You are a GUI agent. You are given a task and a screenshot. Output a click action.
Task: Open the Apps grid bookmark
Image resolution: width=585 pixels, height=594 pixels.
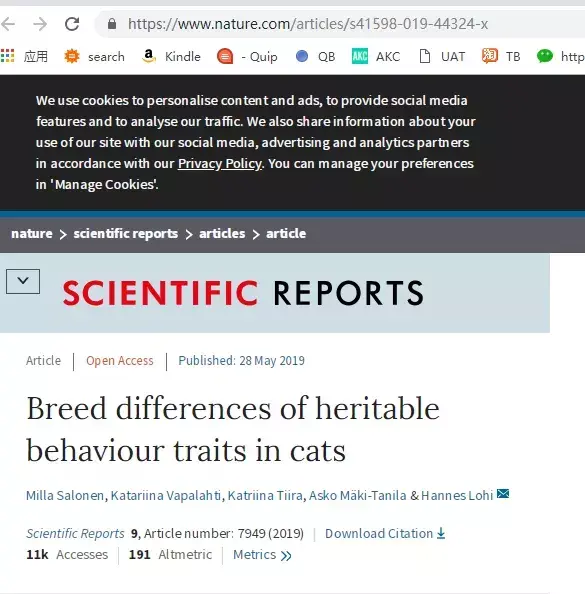24,56
